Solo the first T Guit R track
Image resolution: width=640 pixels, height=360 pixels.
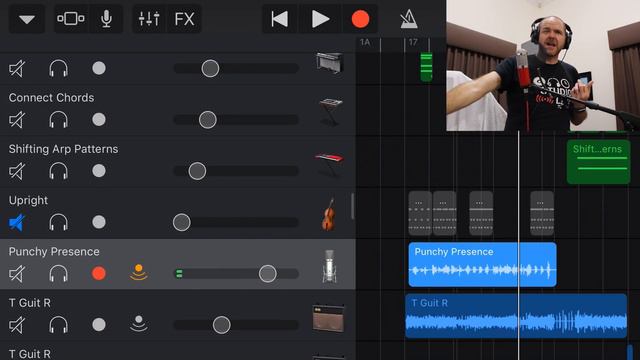pyautogui.click(x=58, y=325)
